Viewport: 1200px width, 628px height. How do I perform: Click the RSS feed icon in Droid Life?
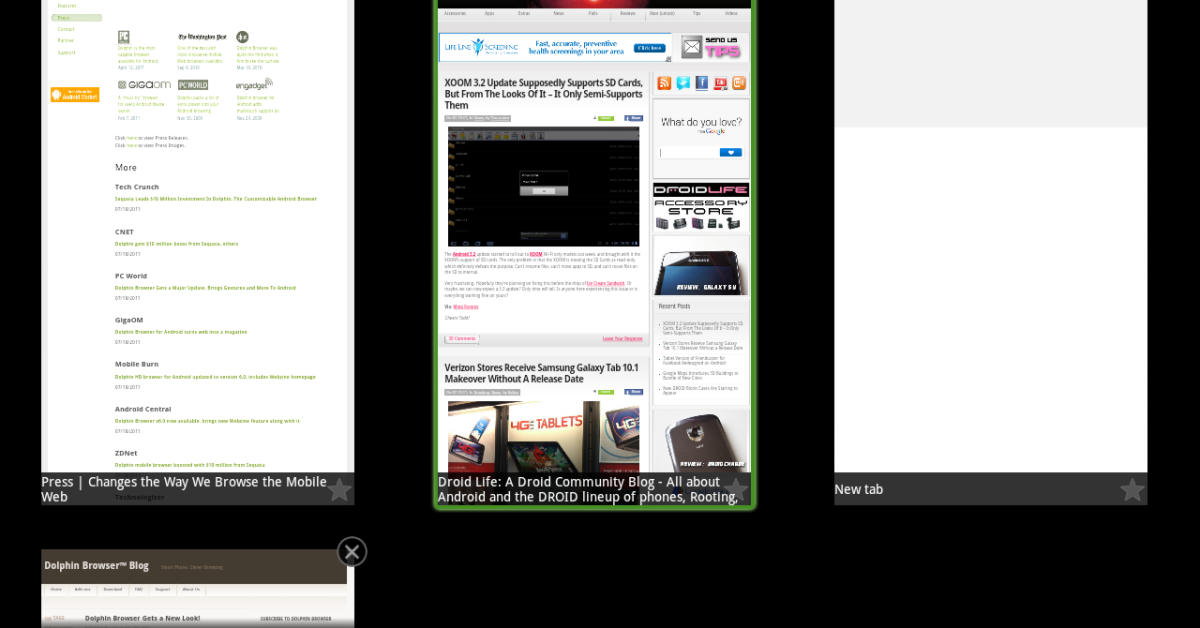click(x=664, y=83)
